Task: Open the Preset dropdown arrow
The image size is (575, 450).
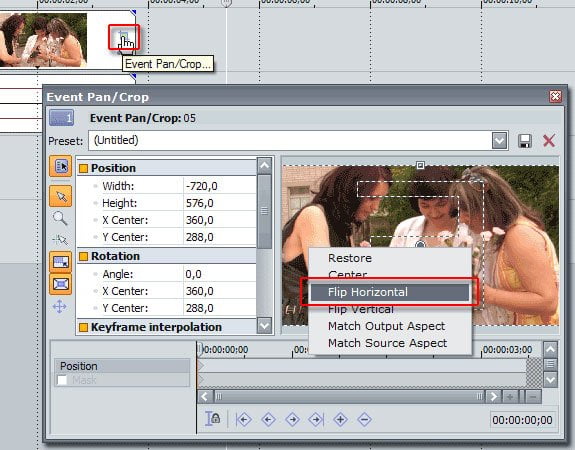Action: [499, 140]
